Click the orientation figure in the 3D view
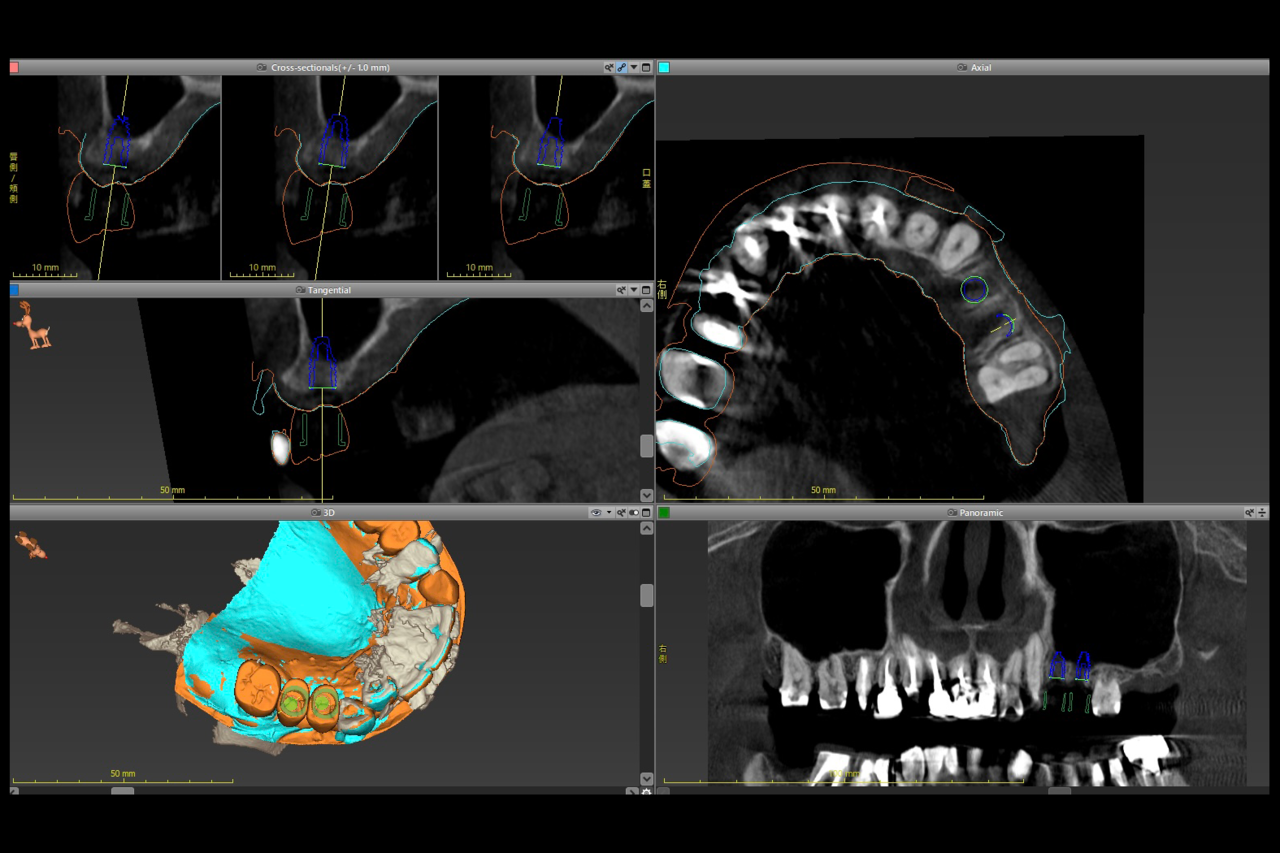 coord(31,546)
